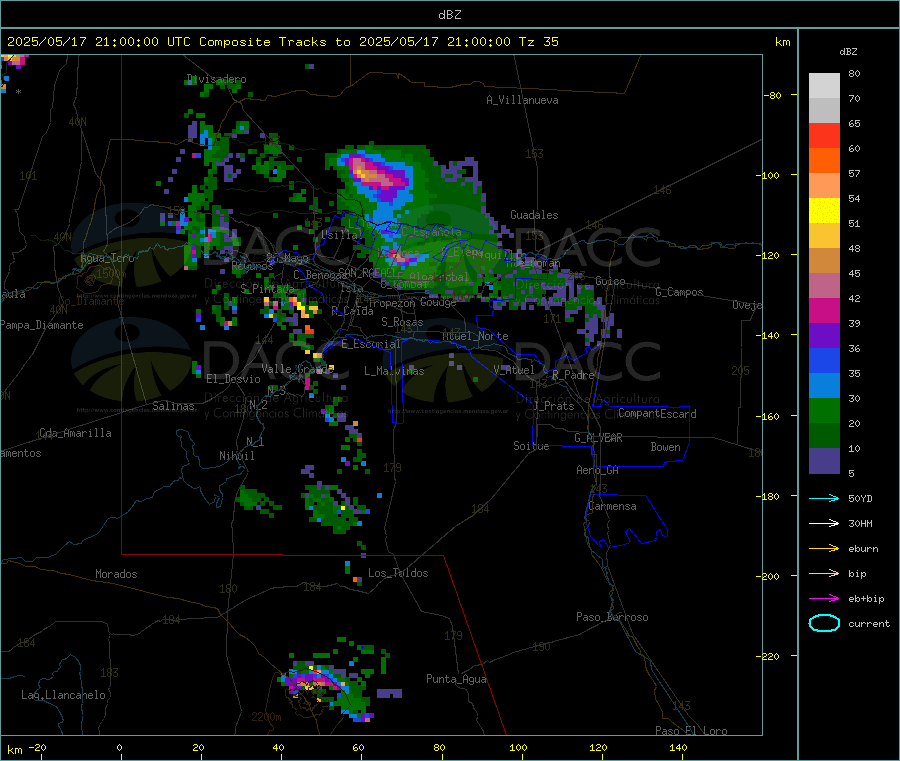Viewport: 900px width, 761px height.
Task: Pick the 5 dBZ purple swatch
Action: click(x=824, y=461)
